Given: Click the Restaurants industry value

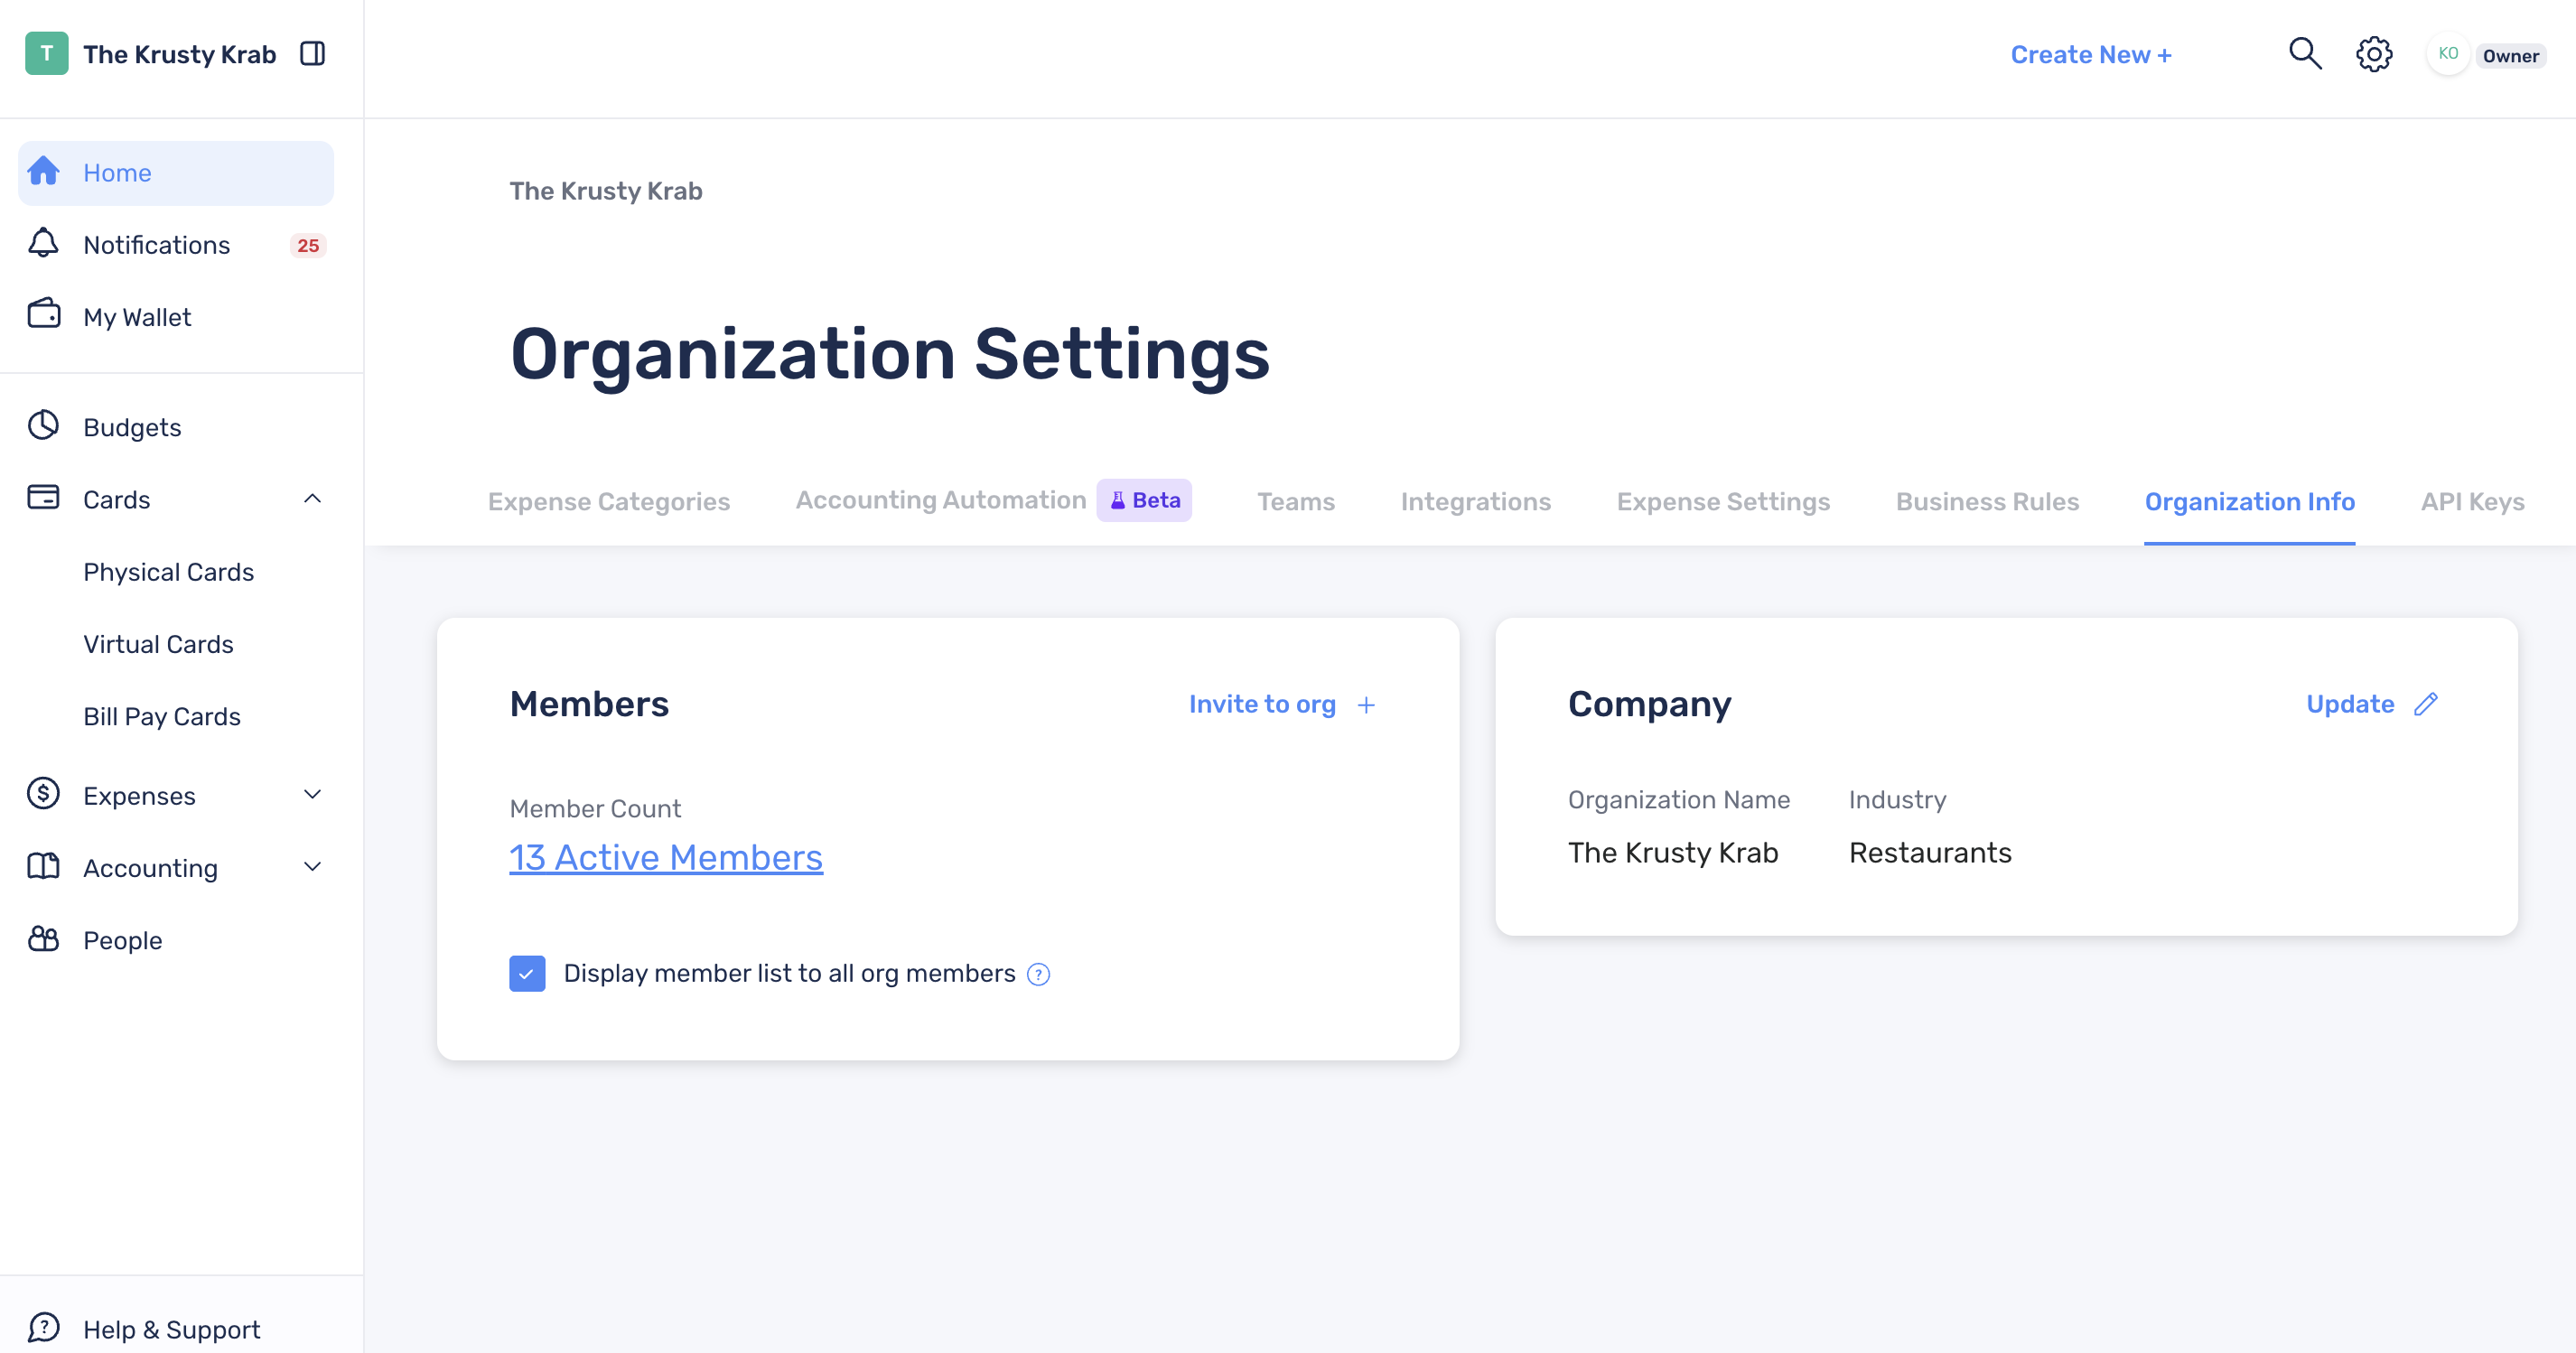Looking at the screenshot, I should point(1929,852).
